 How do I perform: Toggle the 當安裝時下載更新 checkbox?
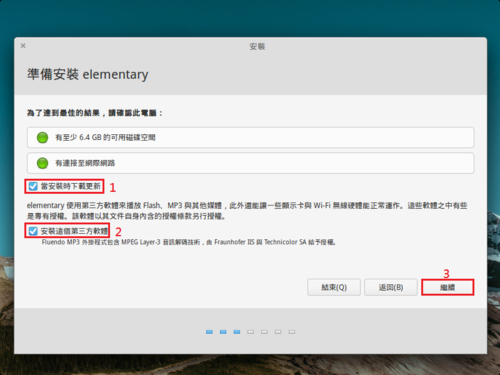point(33,186)
